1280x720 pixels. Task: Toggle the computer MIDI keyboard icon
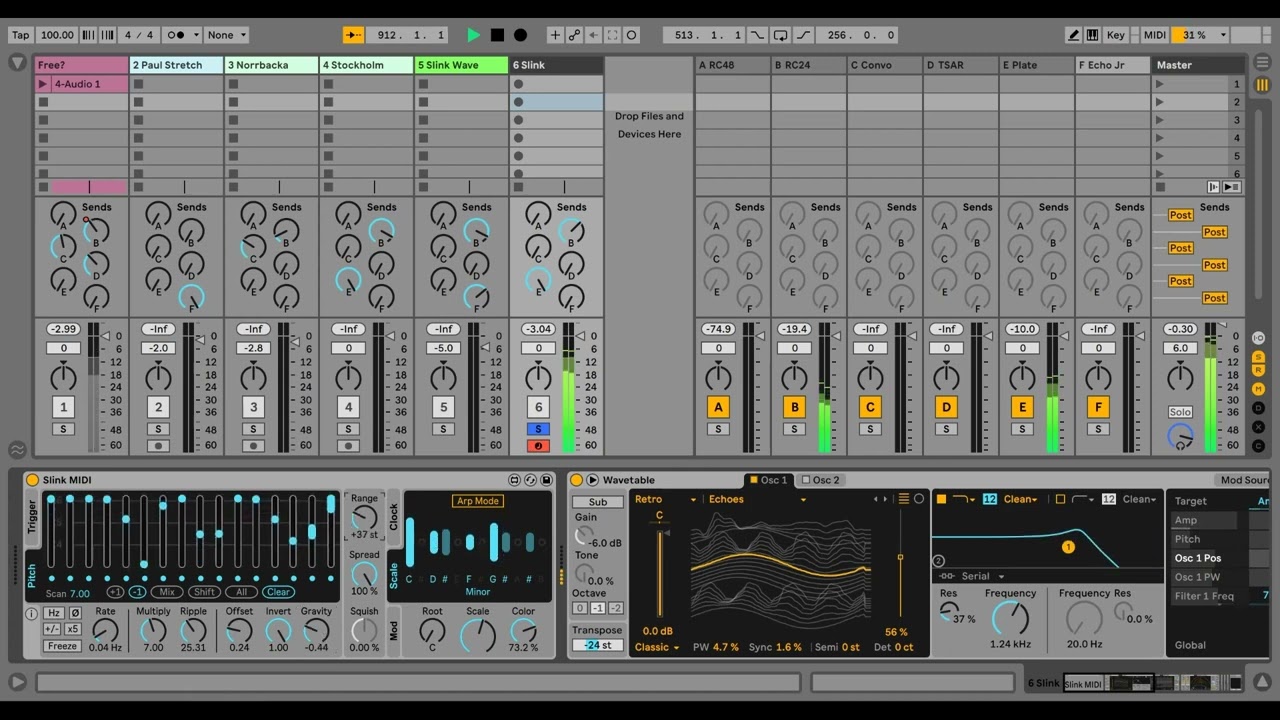(1092, 35)
